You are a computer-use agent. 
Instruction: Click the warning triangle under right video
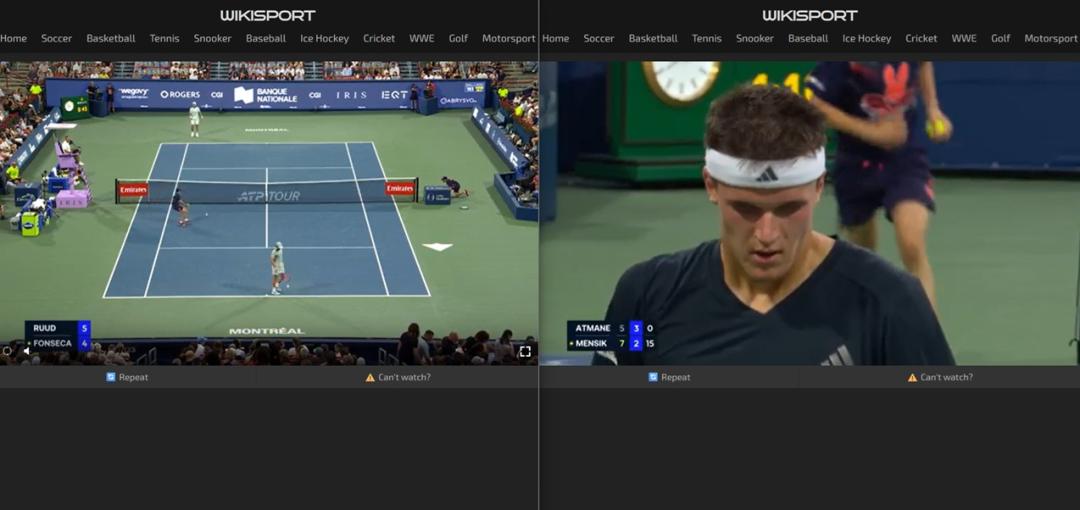(x=912, y=378)
